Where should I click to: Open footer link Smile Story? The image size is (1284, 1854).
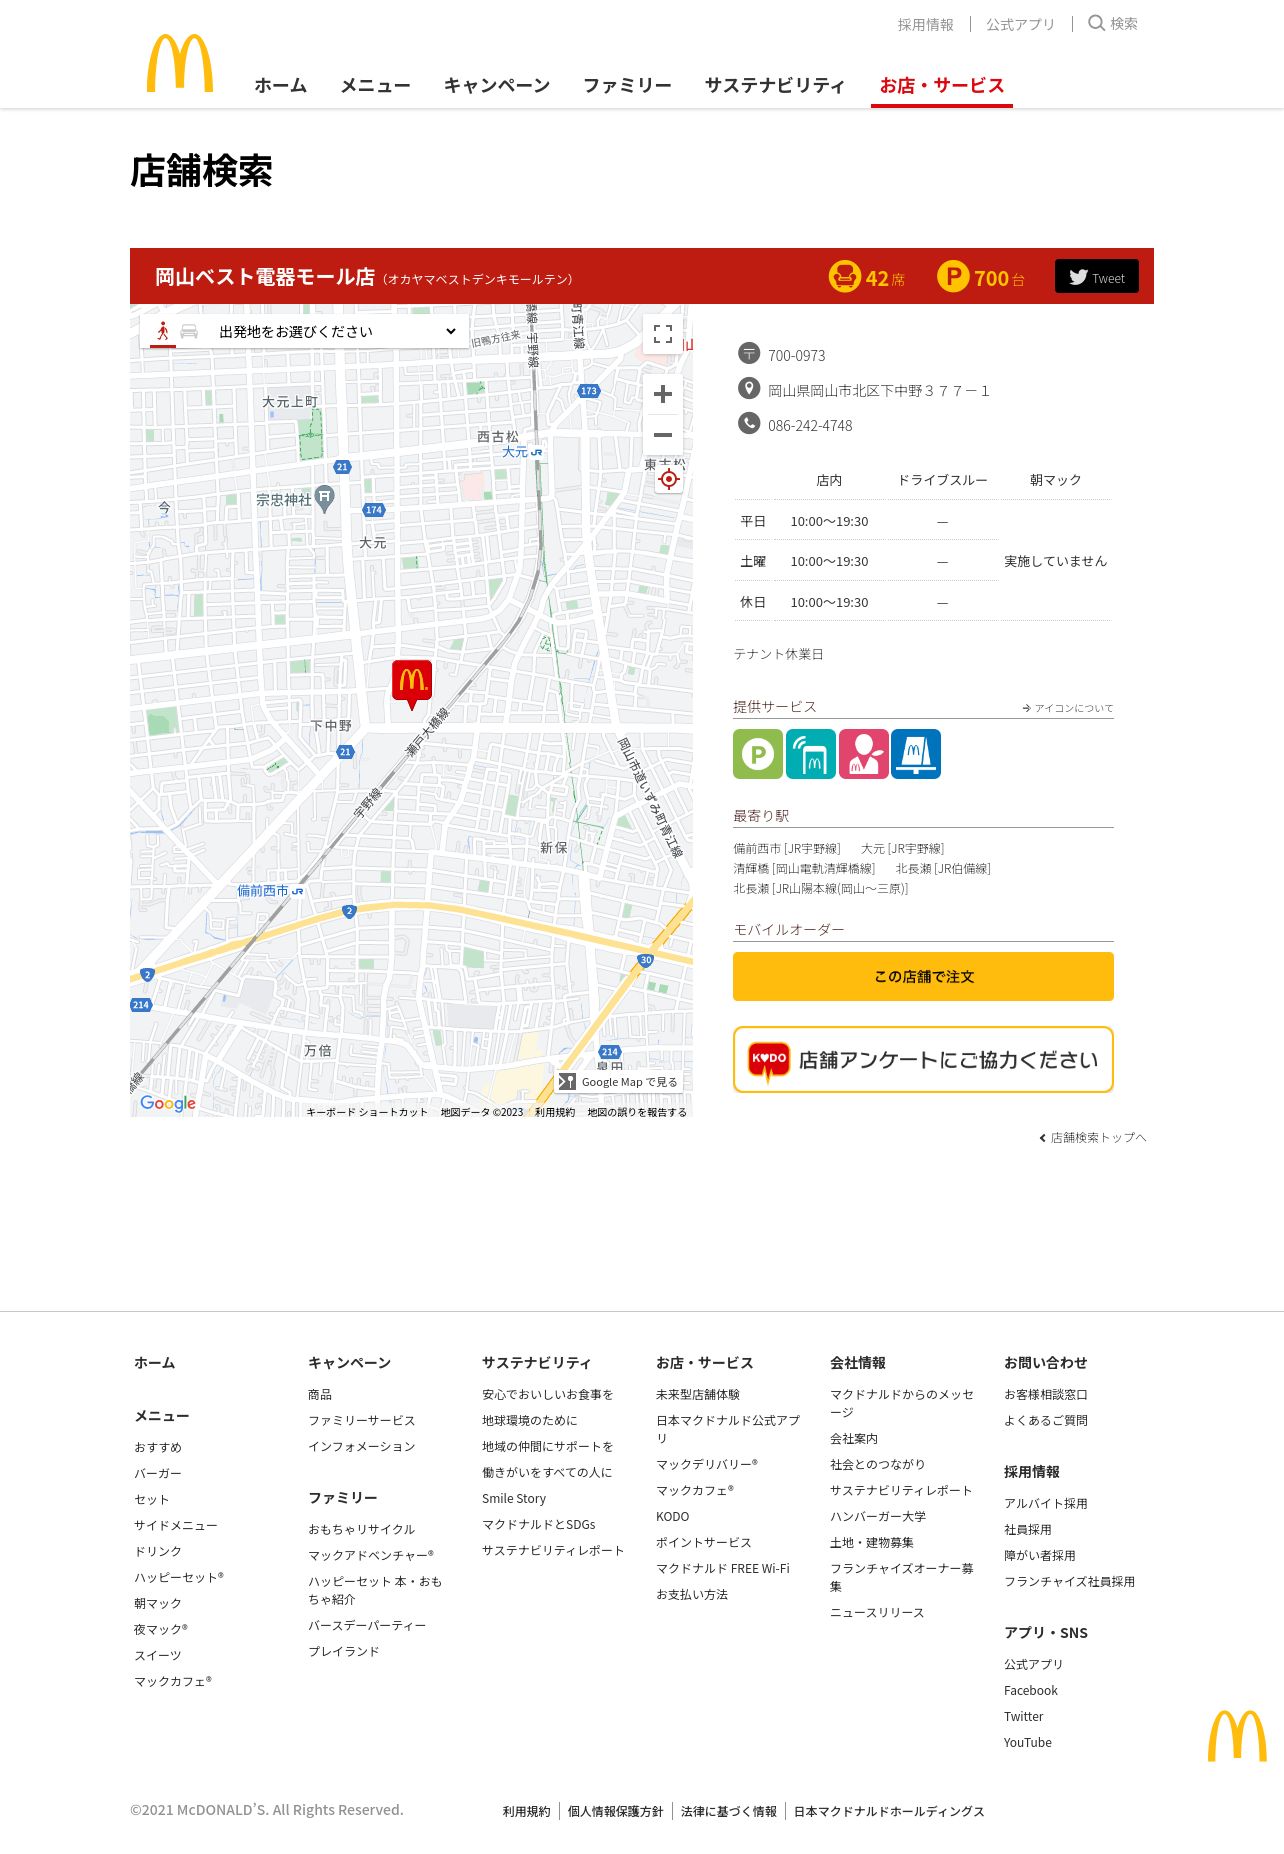(514, 1498)
